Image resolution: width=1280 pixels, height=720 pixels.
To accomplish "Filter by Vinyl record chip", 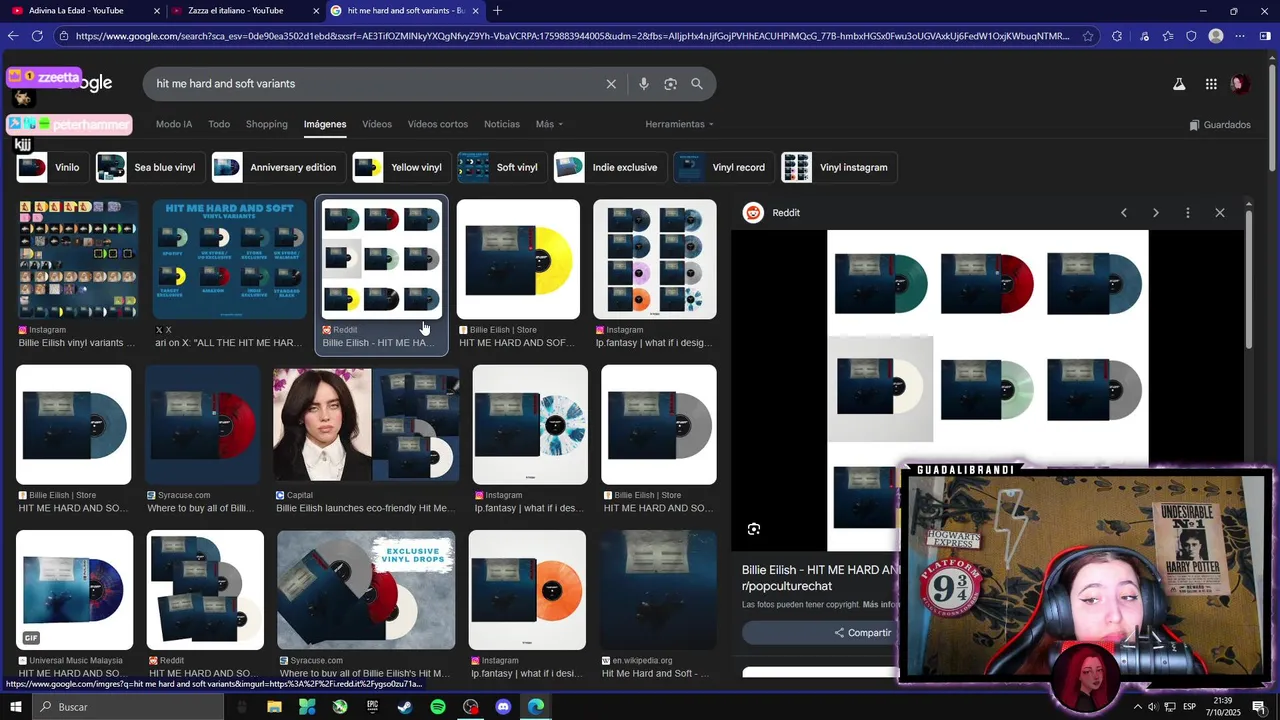I will coord(724,167).
